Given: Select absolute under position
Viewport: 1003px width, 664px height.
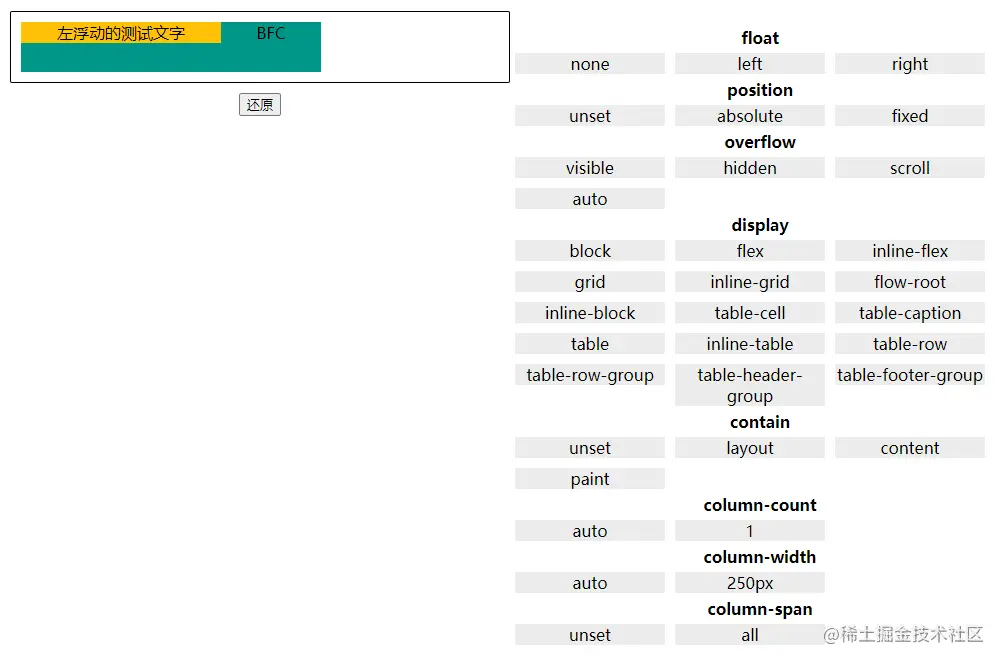Looking at the screenshot, I should tap(750, 116).
